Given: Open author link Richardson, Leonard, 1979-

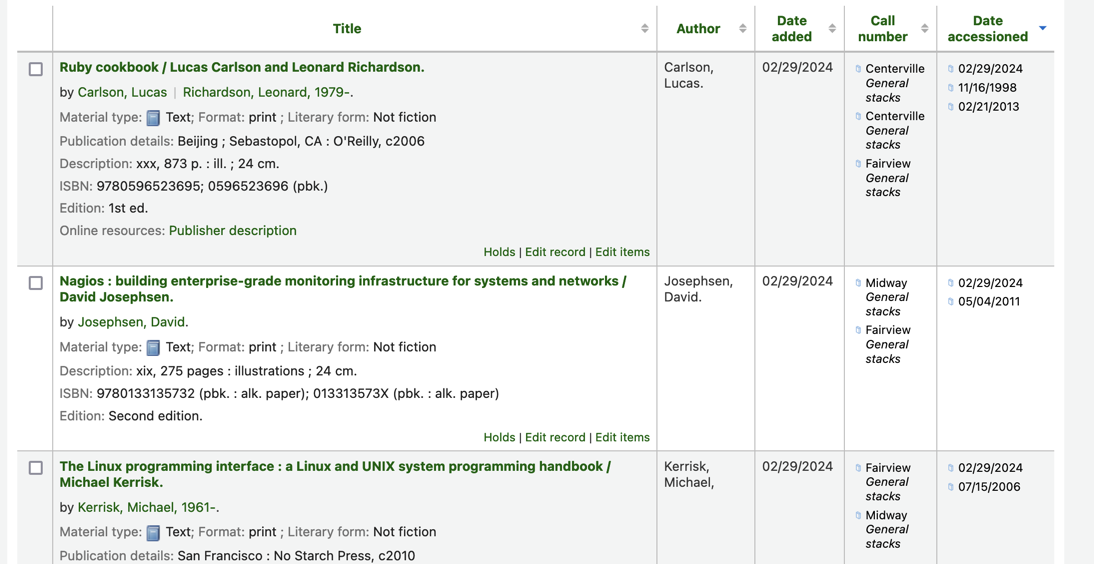Looking at the screenshot, I should tap(267, 92).
